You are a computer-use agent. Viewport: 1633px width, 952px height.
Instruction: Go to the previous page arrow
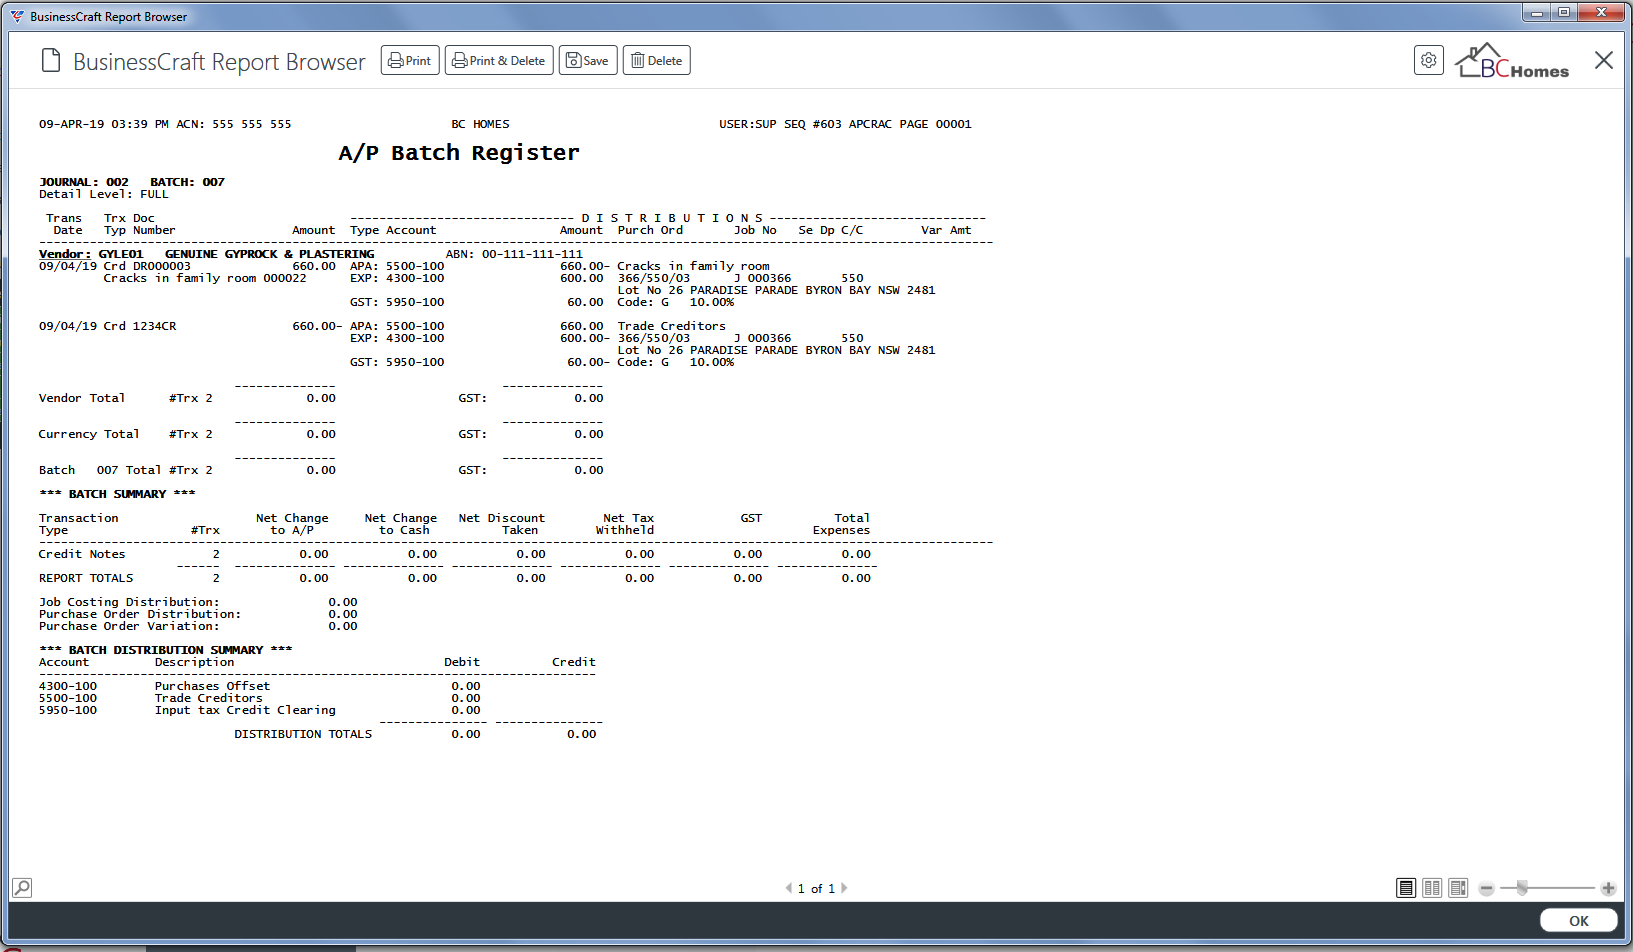tap(788, 888)
